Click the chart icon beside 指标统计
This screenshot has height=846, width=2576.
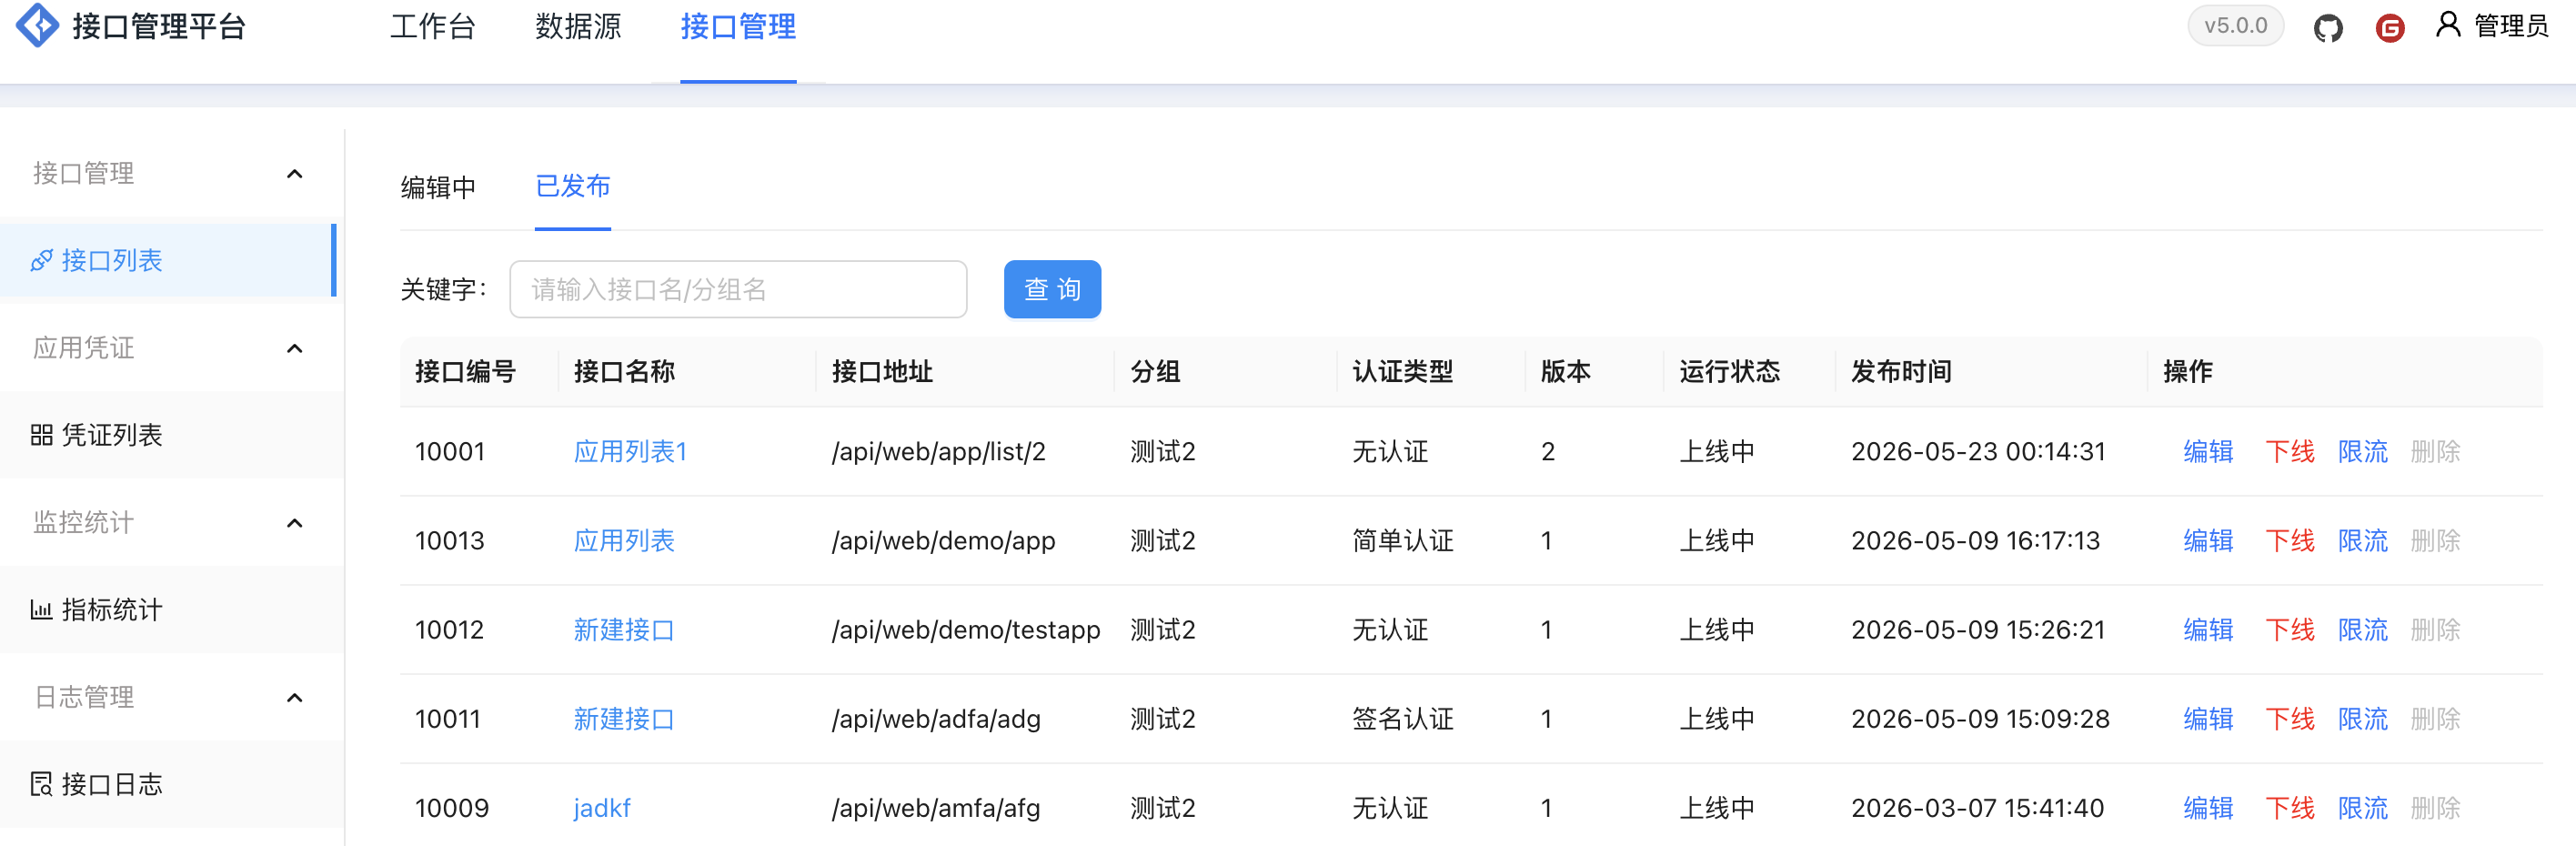(x=41, y=610)
